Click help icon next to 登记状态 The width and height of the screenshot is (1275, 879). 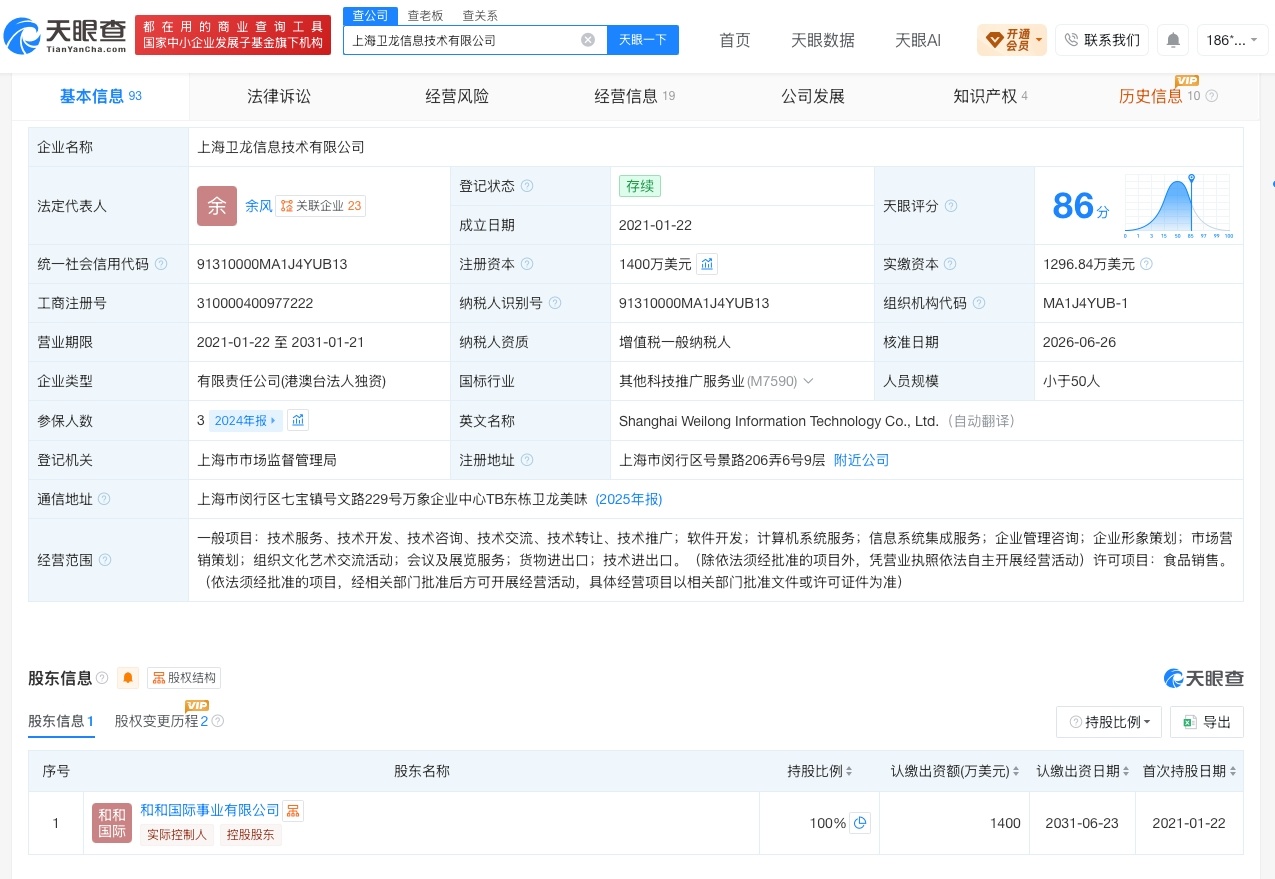click(527, 186)
